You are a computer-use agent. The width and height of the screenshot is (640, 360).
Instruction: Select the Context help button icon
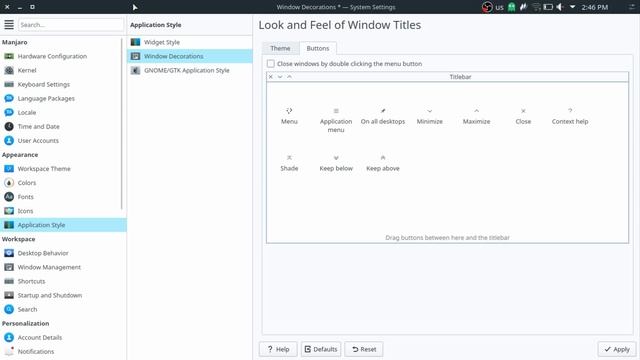coord(570,111)
